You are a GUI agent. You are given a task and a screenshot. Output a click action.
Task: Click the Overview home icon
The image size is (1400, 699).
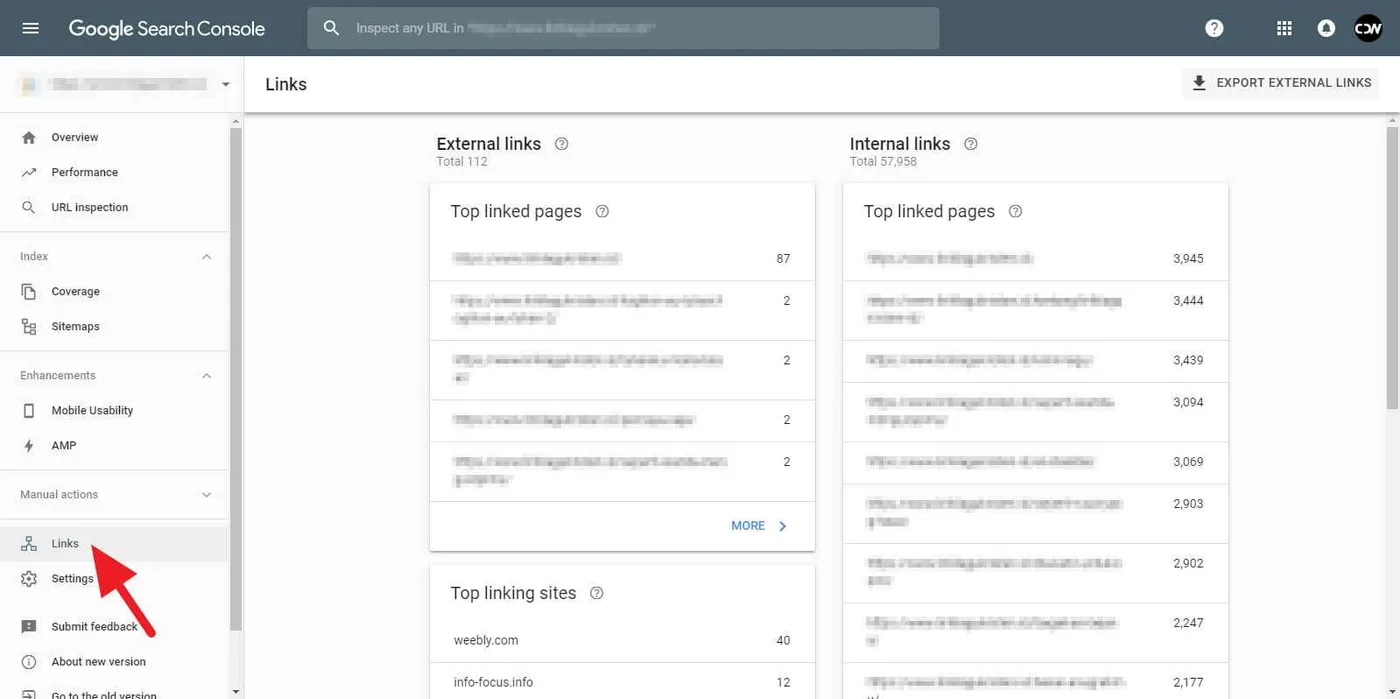tap(29, 137)
